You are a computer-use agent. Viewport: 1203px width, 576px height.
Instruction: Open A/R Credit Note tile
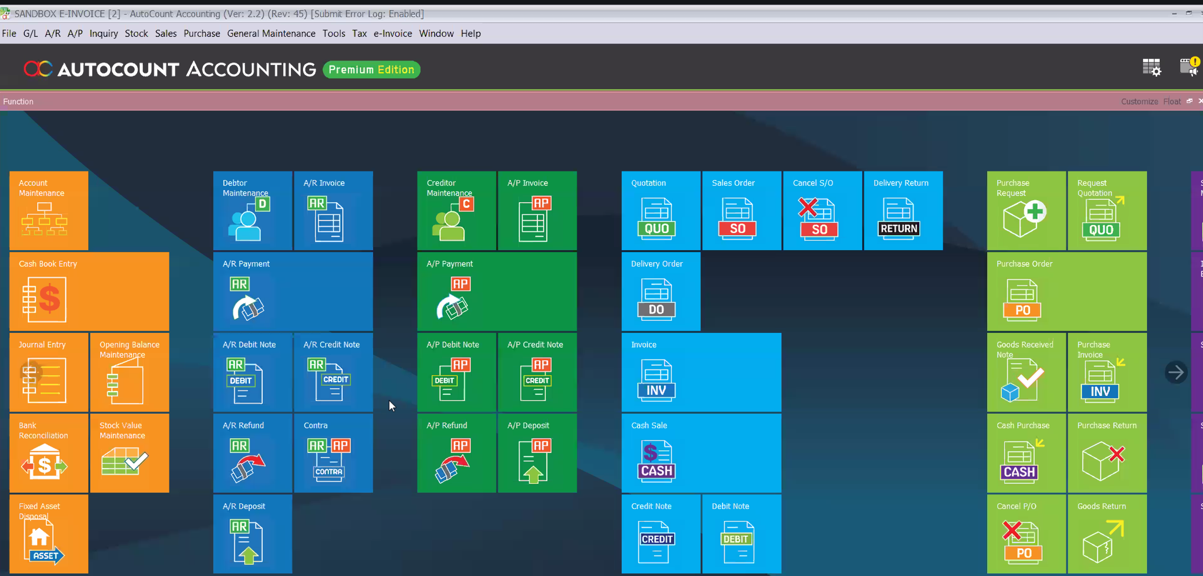334,373
